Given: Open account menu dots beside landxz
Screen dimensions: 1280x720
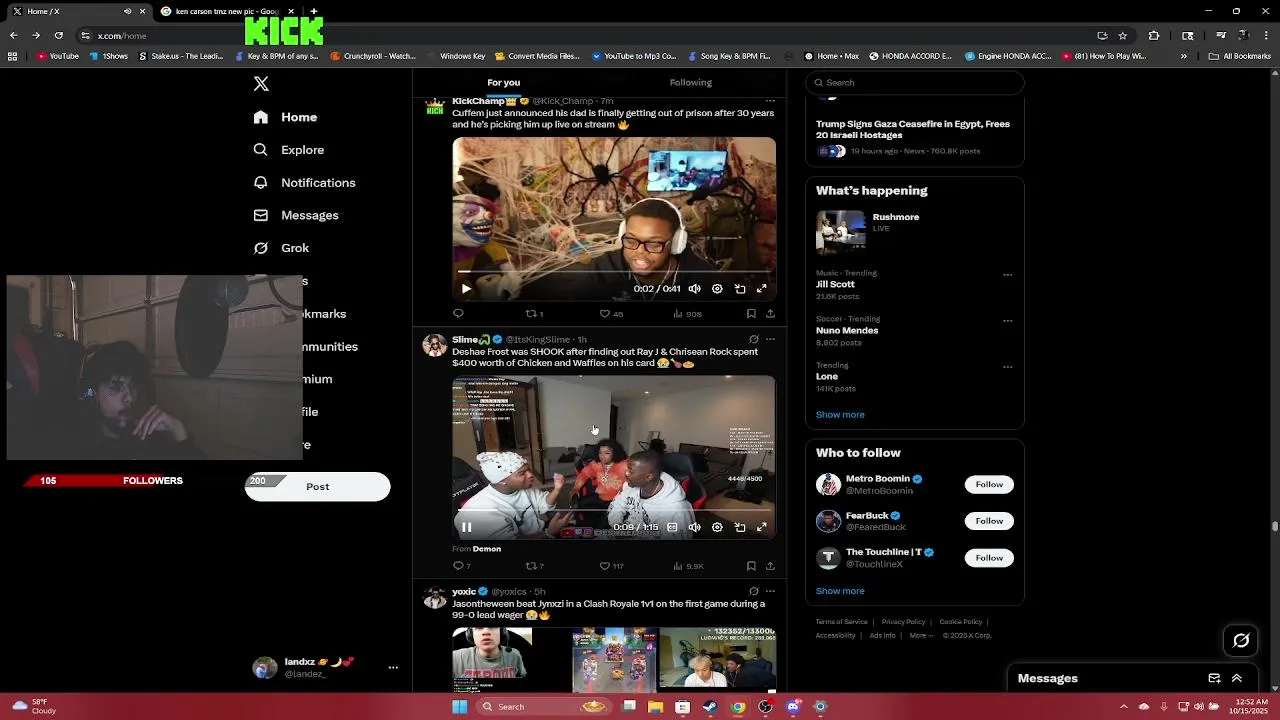Looking at the screenshot, I should tap(393, 667).
